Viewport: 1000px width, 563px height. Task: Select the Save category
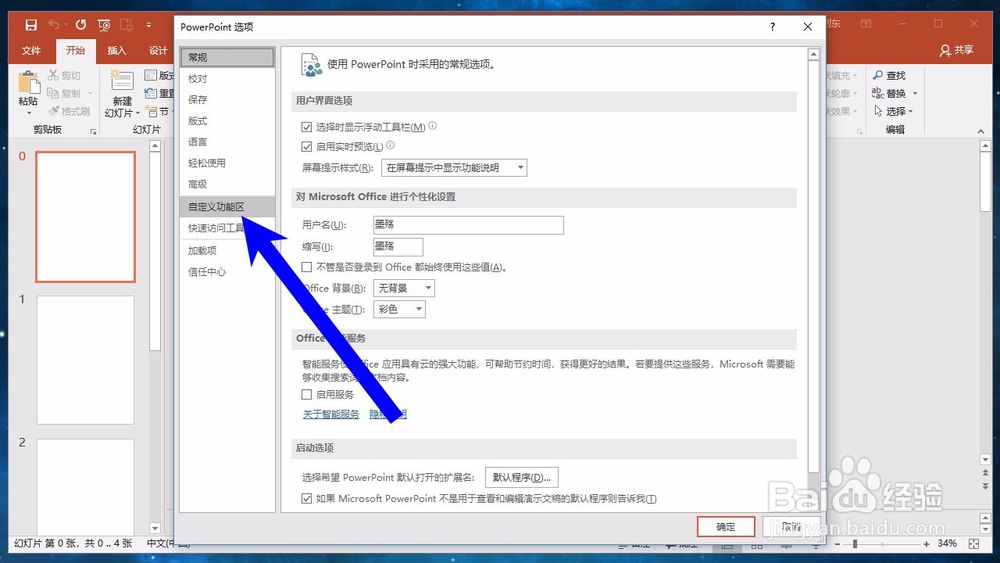point(227,99)
